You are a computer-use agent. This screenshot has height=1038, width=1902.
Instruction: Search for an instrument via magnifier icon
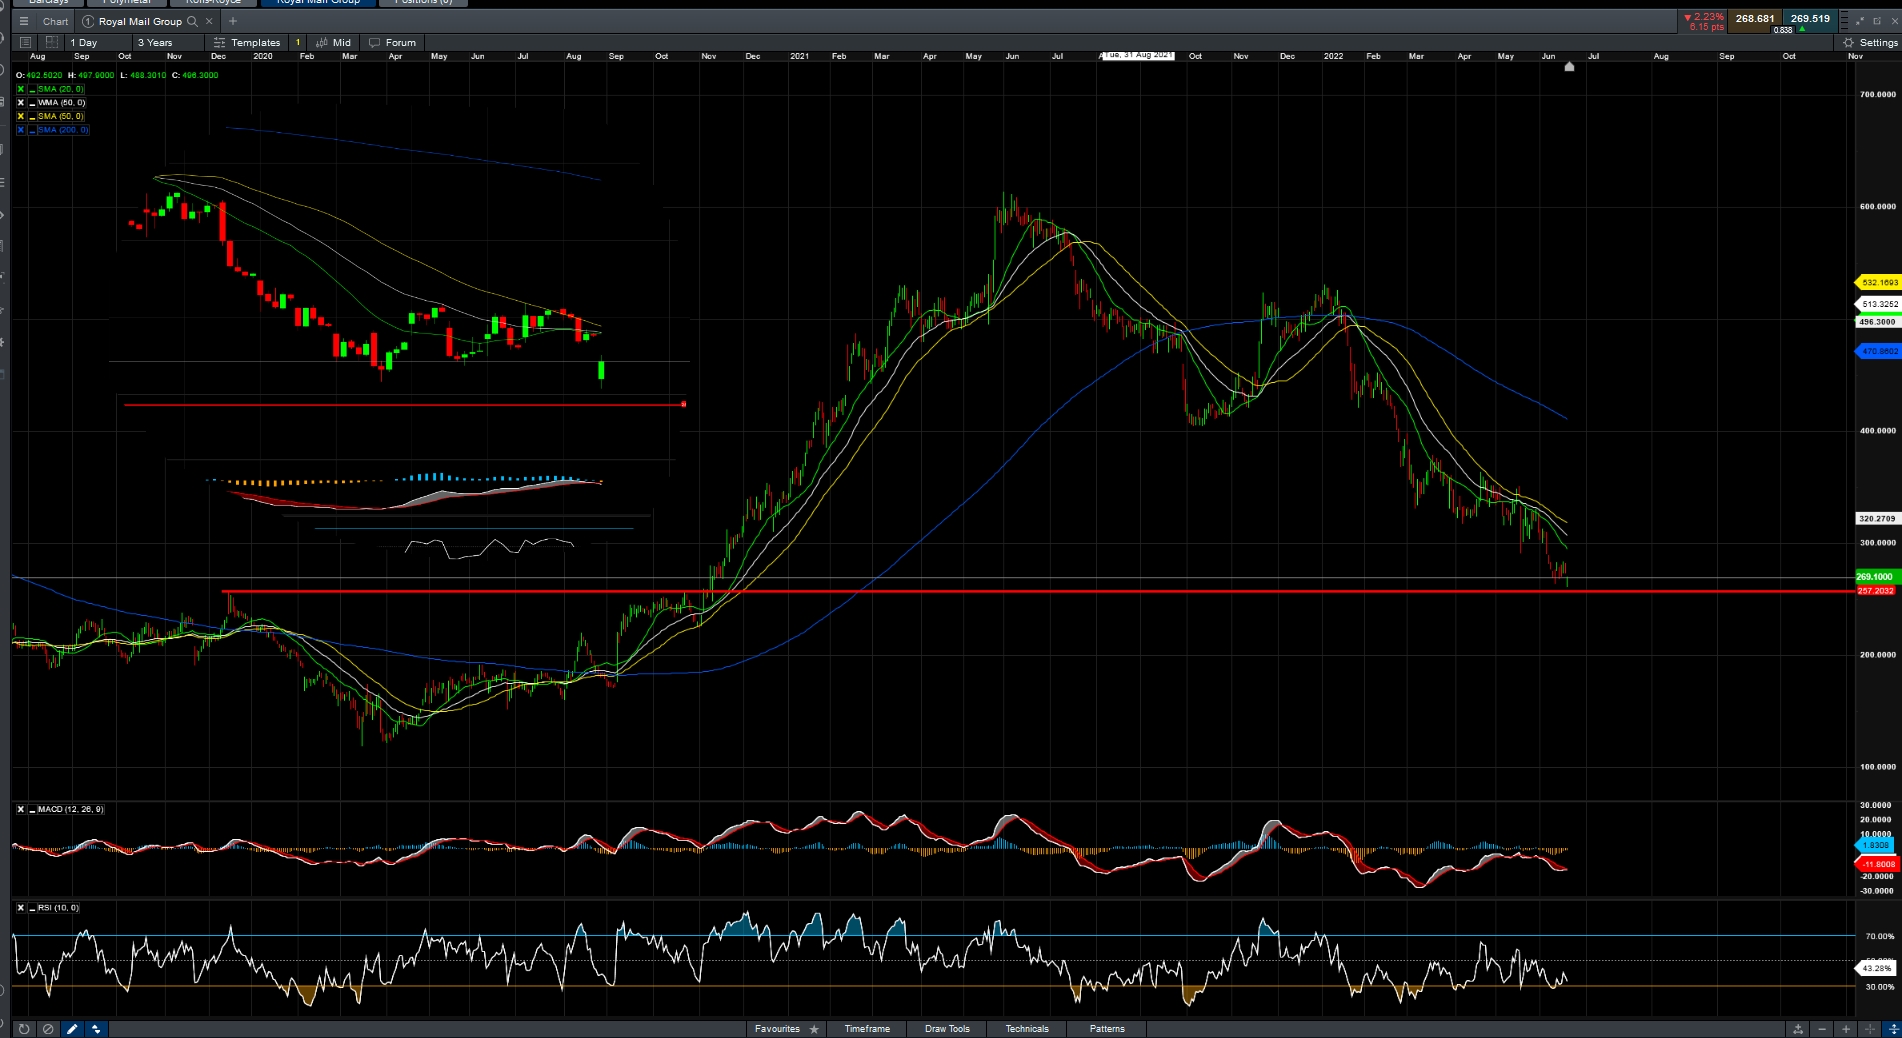point(192,21)
